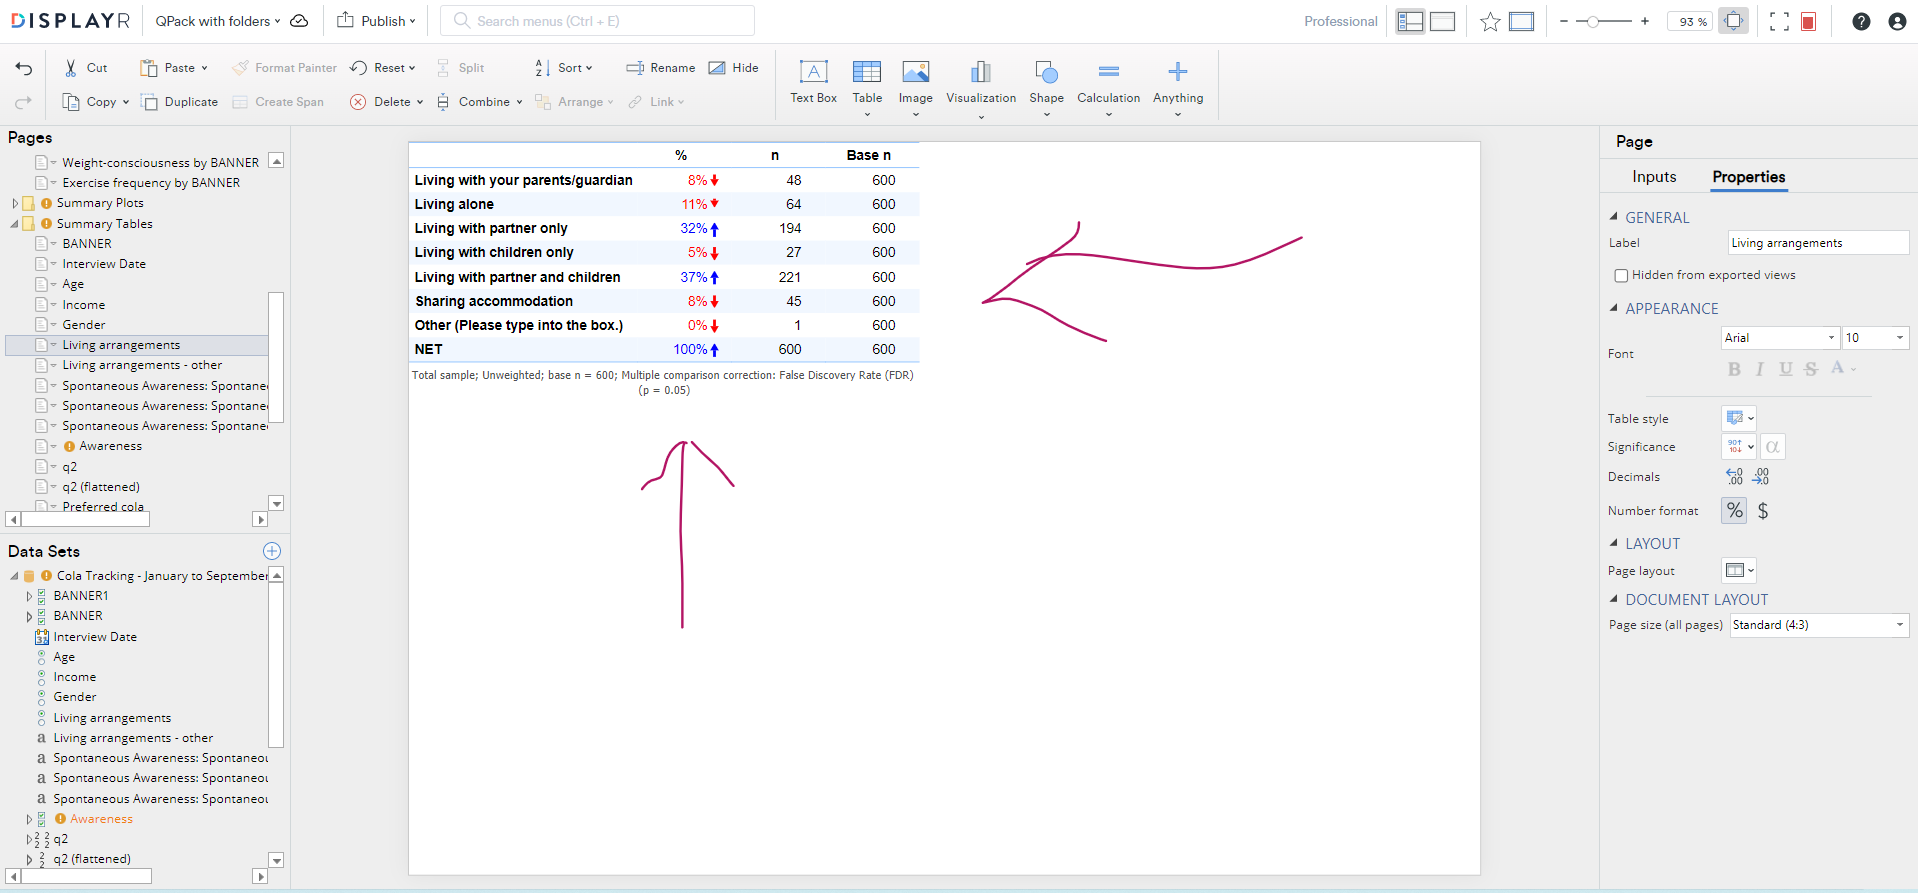The width and height of the screenshot is (1918, 893).
Task: Insert a Table
Action: coord(867,86)
